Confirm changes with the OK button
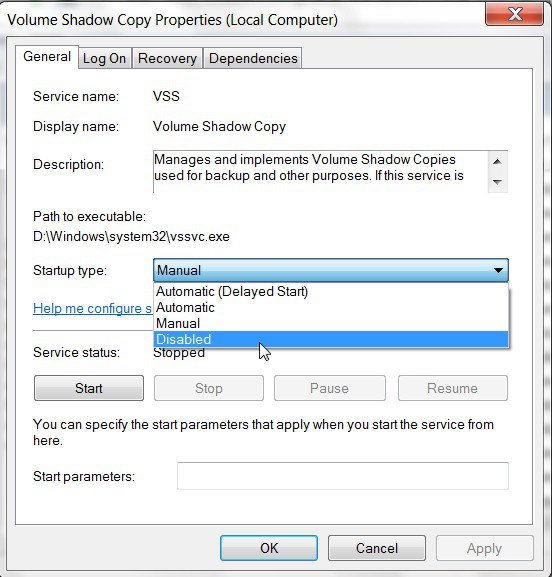 tap(269, 548)
